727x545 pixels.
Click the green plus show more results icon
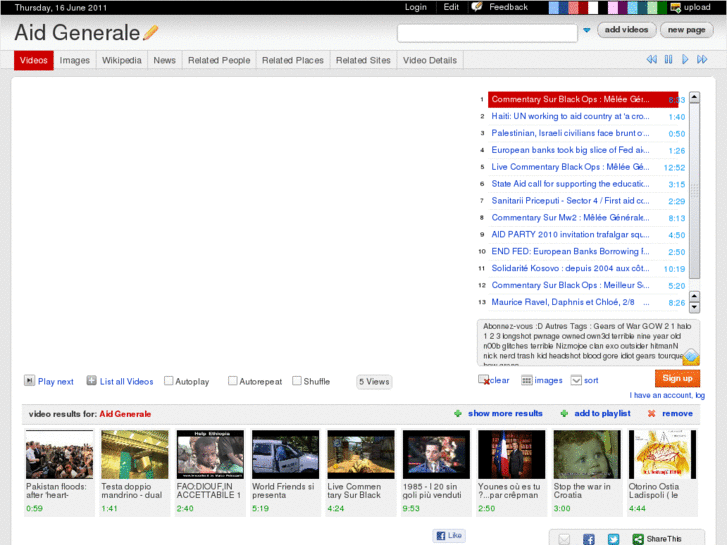point(458,413)
